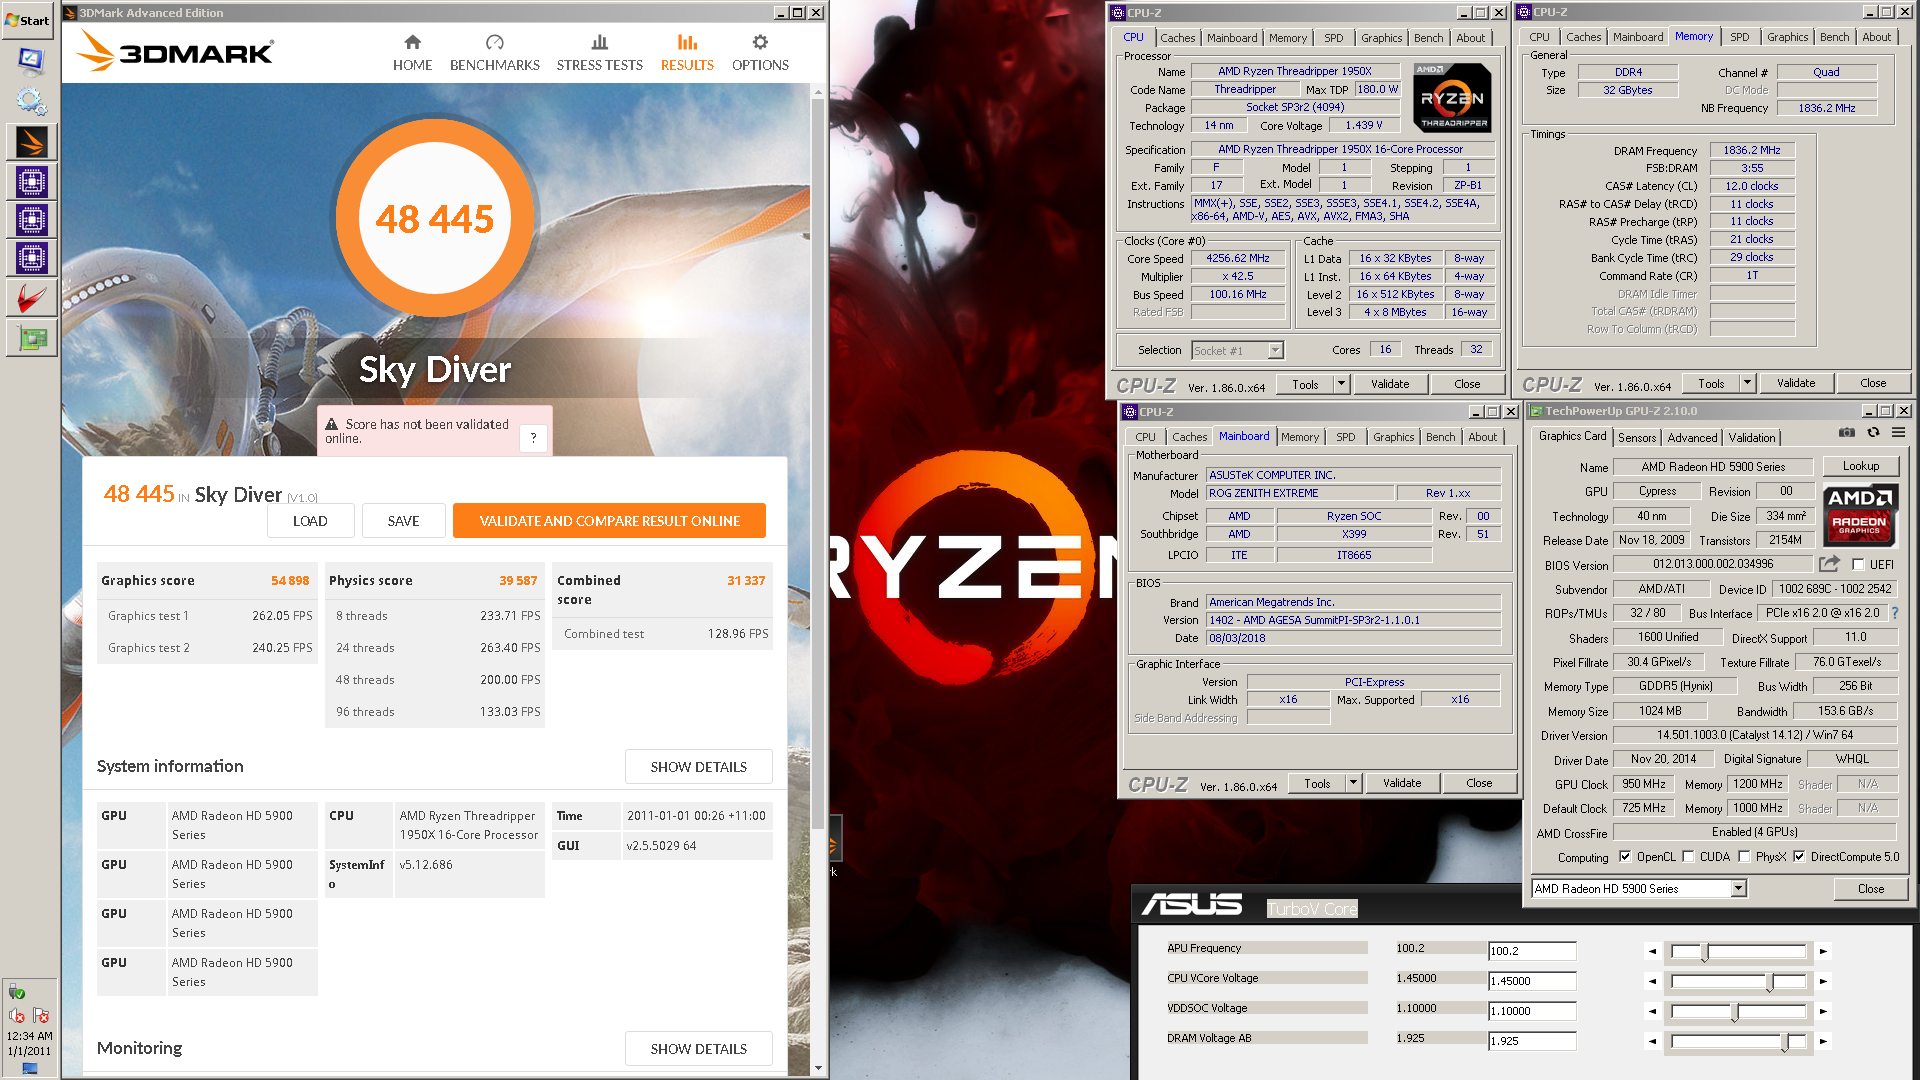Open Caches tab in CPU-Z Processor window

pyautogui.click(x=1177, y=38)
